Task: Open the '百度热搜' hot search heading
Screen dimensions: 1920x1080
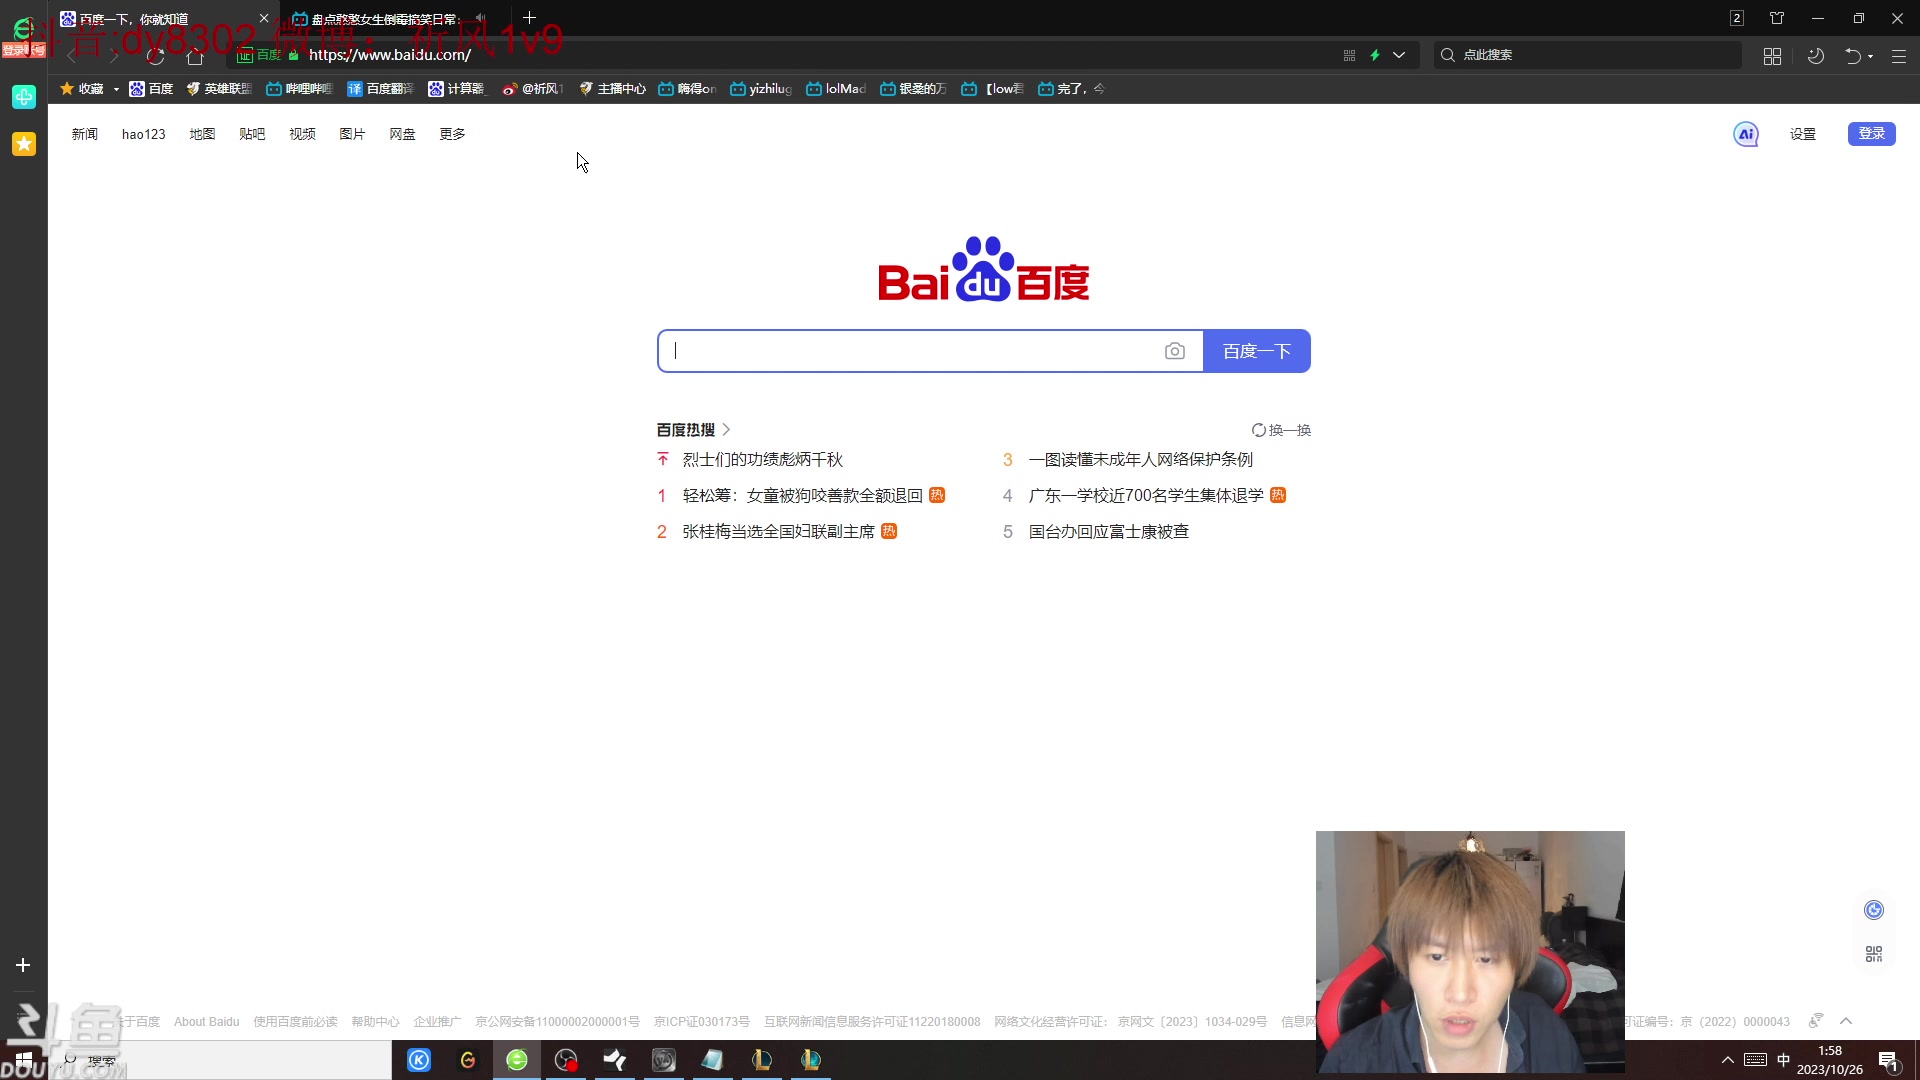Action: (693, 430)
